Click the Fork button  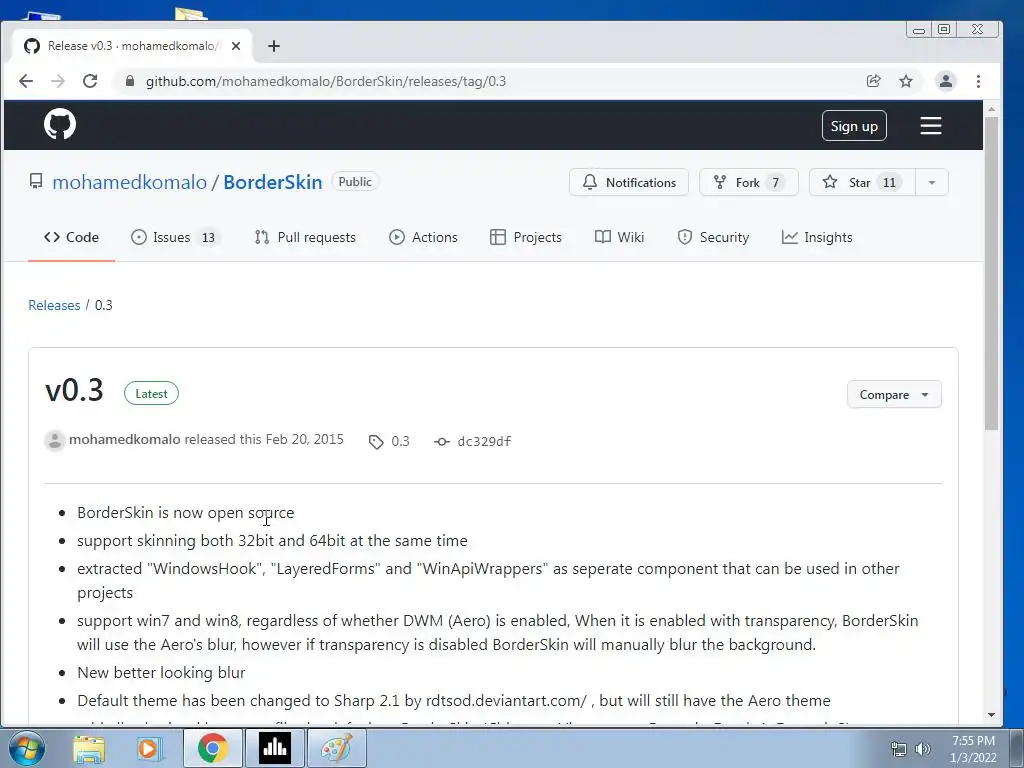[x=748, y=182]
